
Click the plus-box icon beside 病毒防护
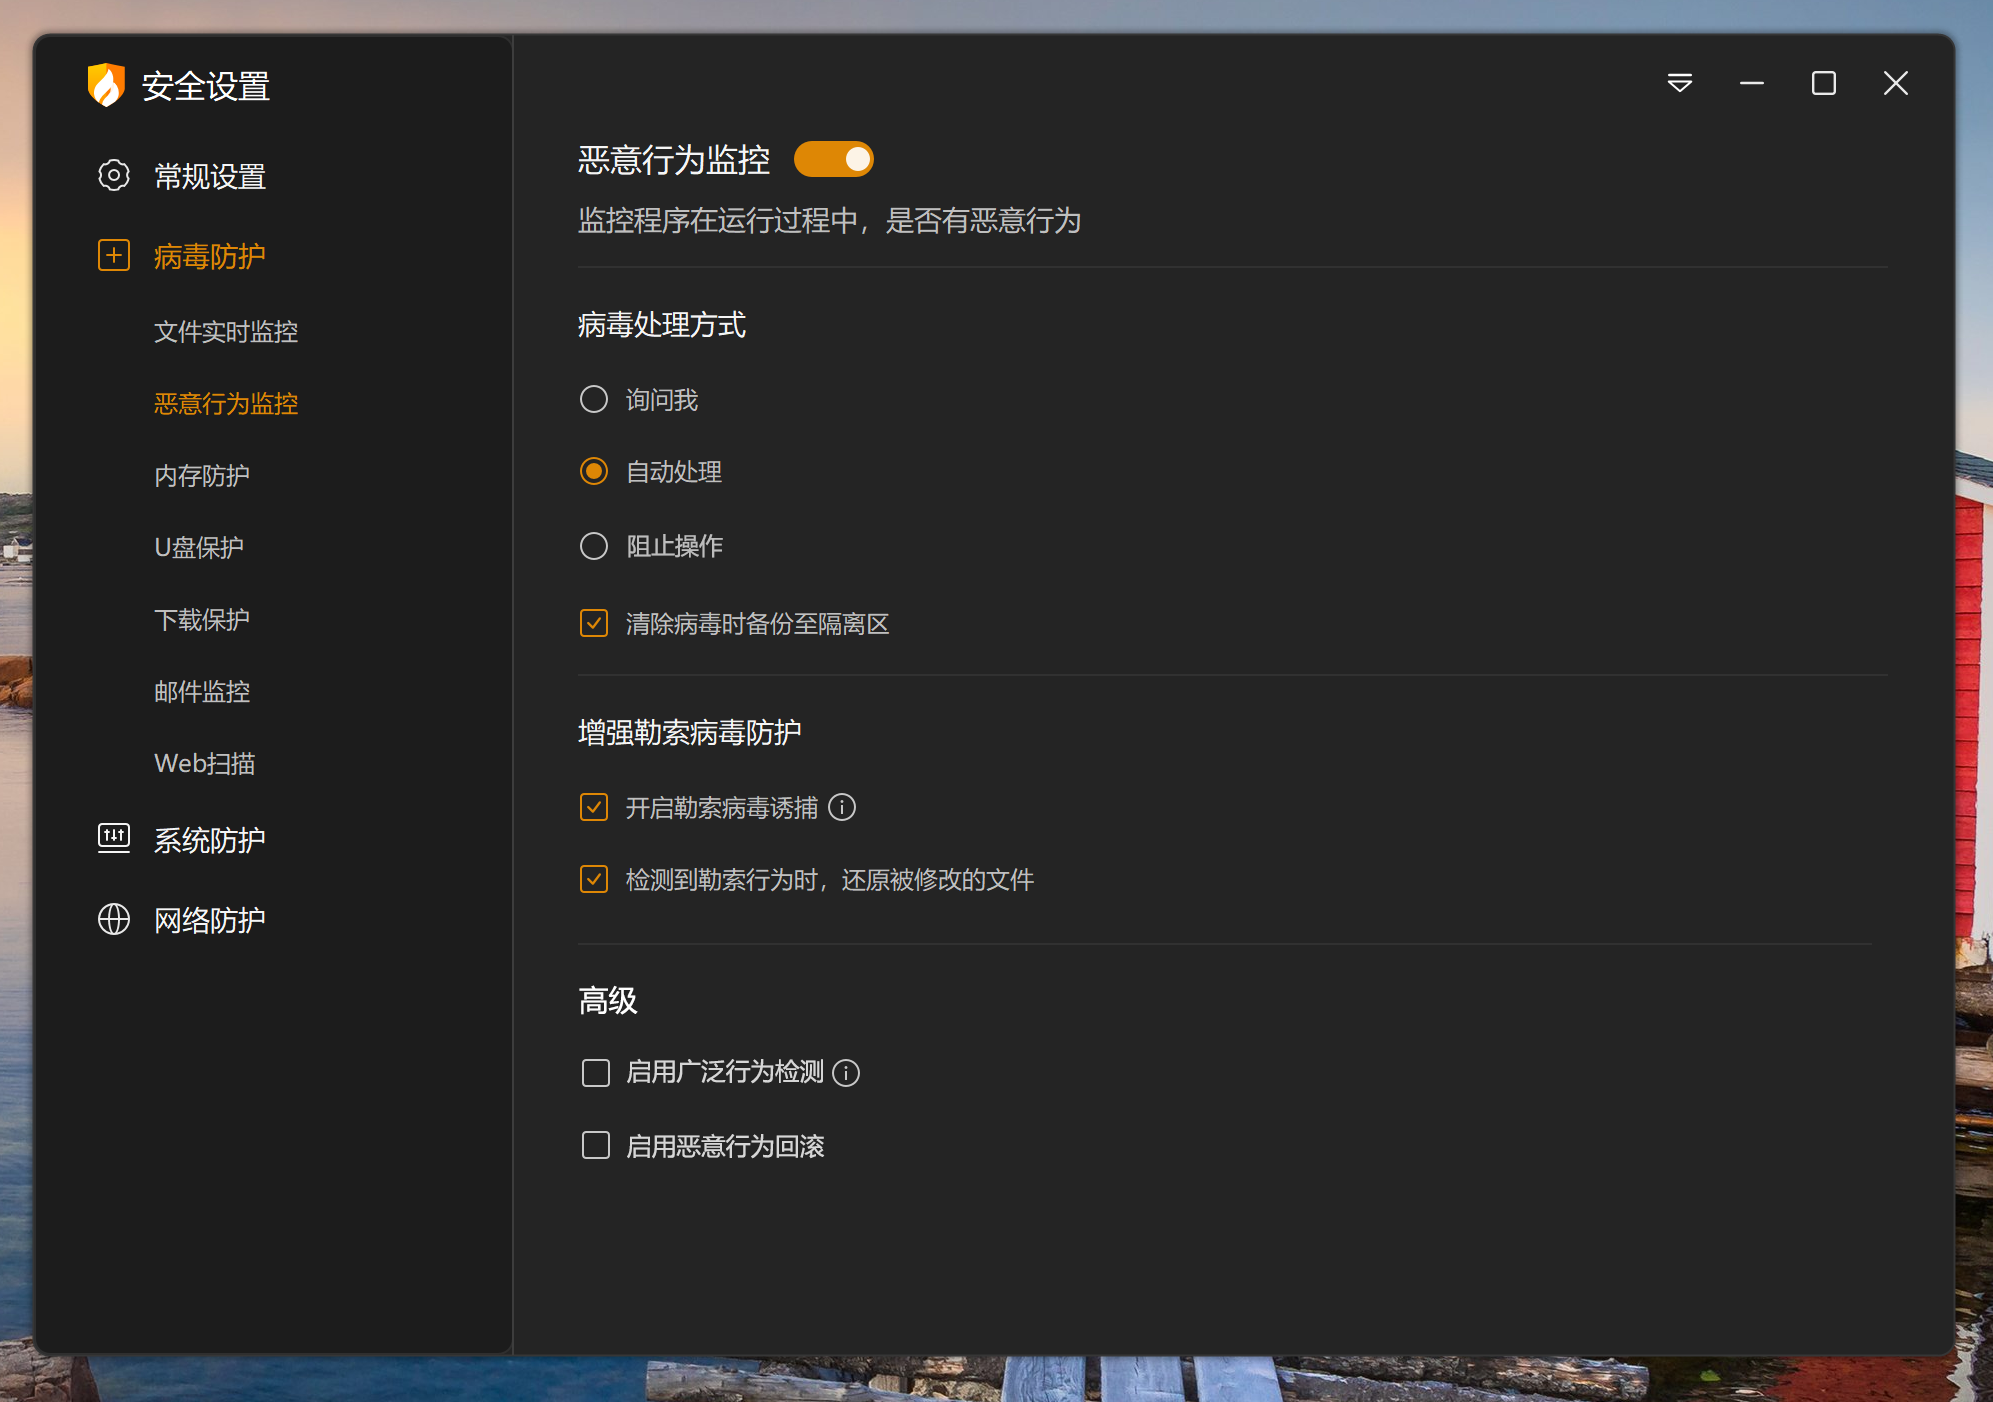(114, 255)
